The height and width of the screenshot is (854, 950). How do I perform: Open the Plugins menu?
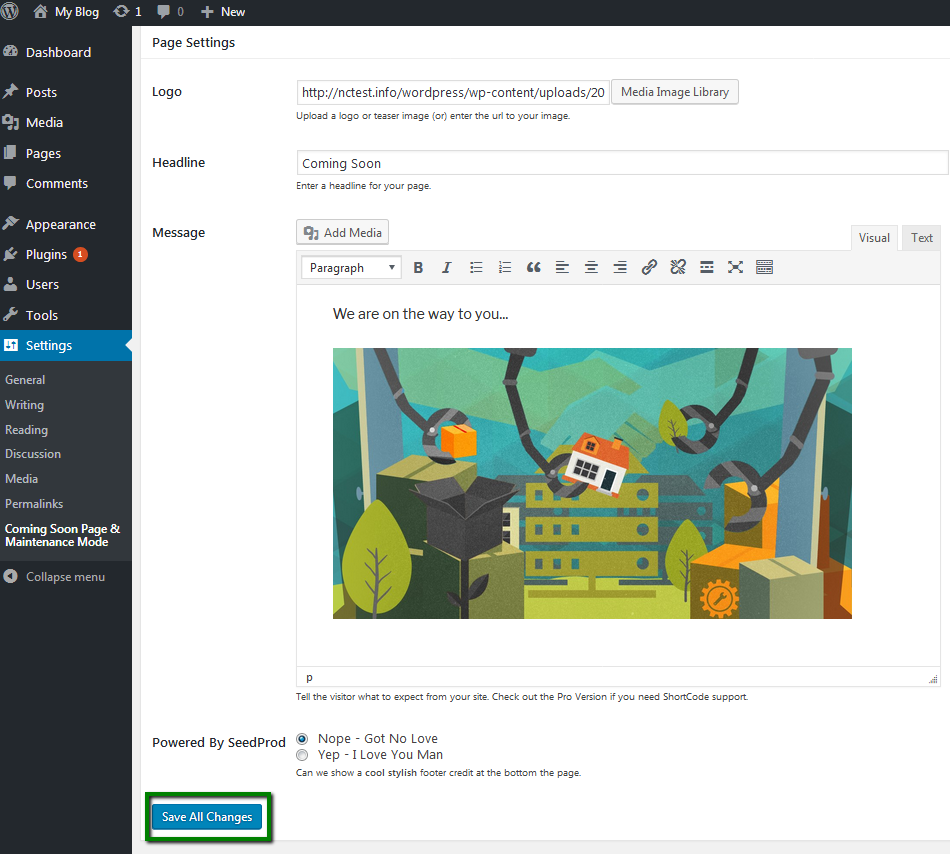click(x=65, y=254)
